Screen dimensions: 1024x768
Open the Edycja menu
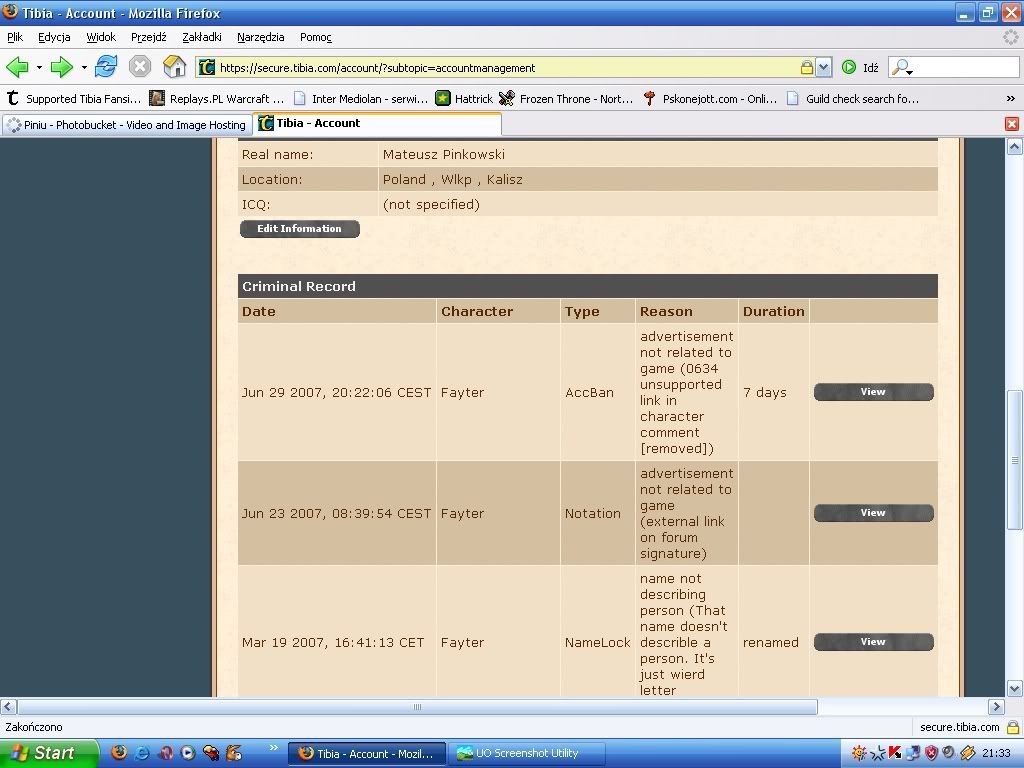[54, 37]
